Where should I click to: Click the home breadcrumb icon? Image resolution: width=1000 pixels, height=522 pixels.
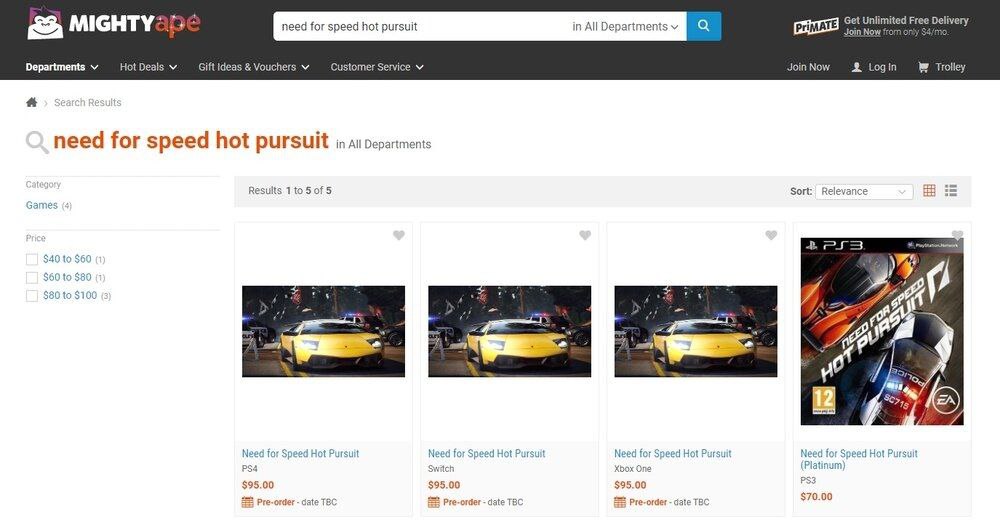pyautogui.click(x=31, y=102)
